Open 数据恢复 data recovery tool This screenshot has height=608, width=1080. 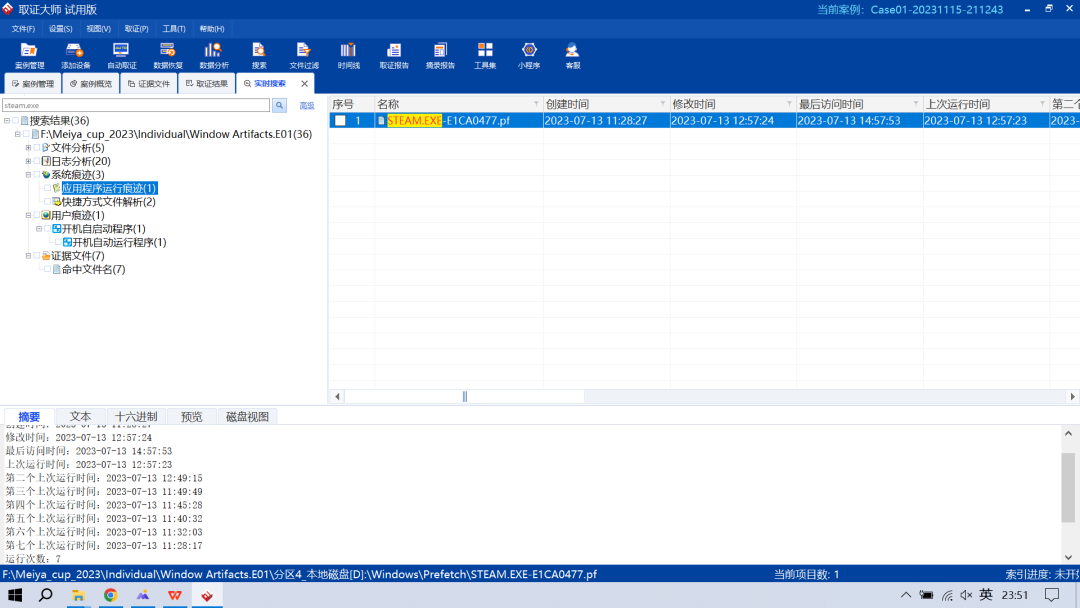167,55
